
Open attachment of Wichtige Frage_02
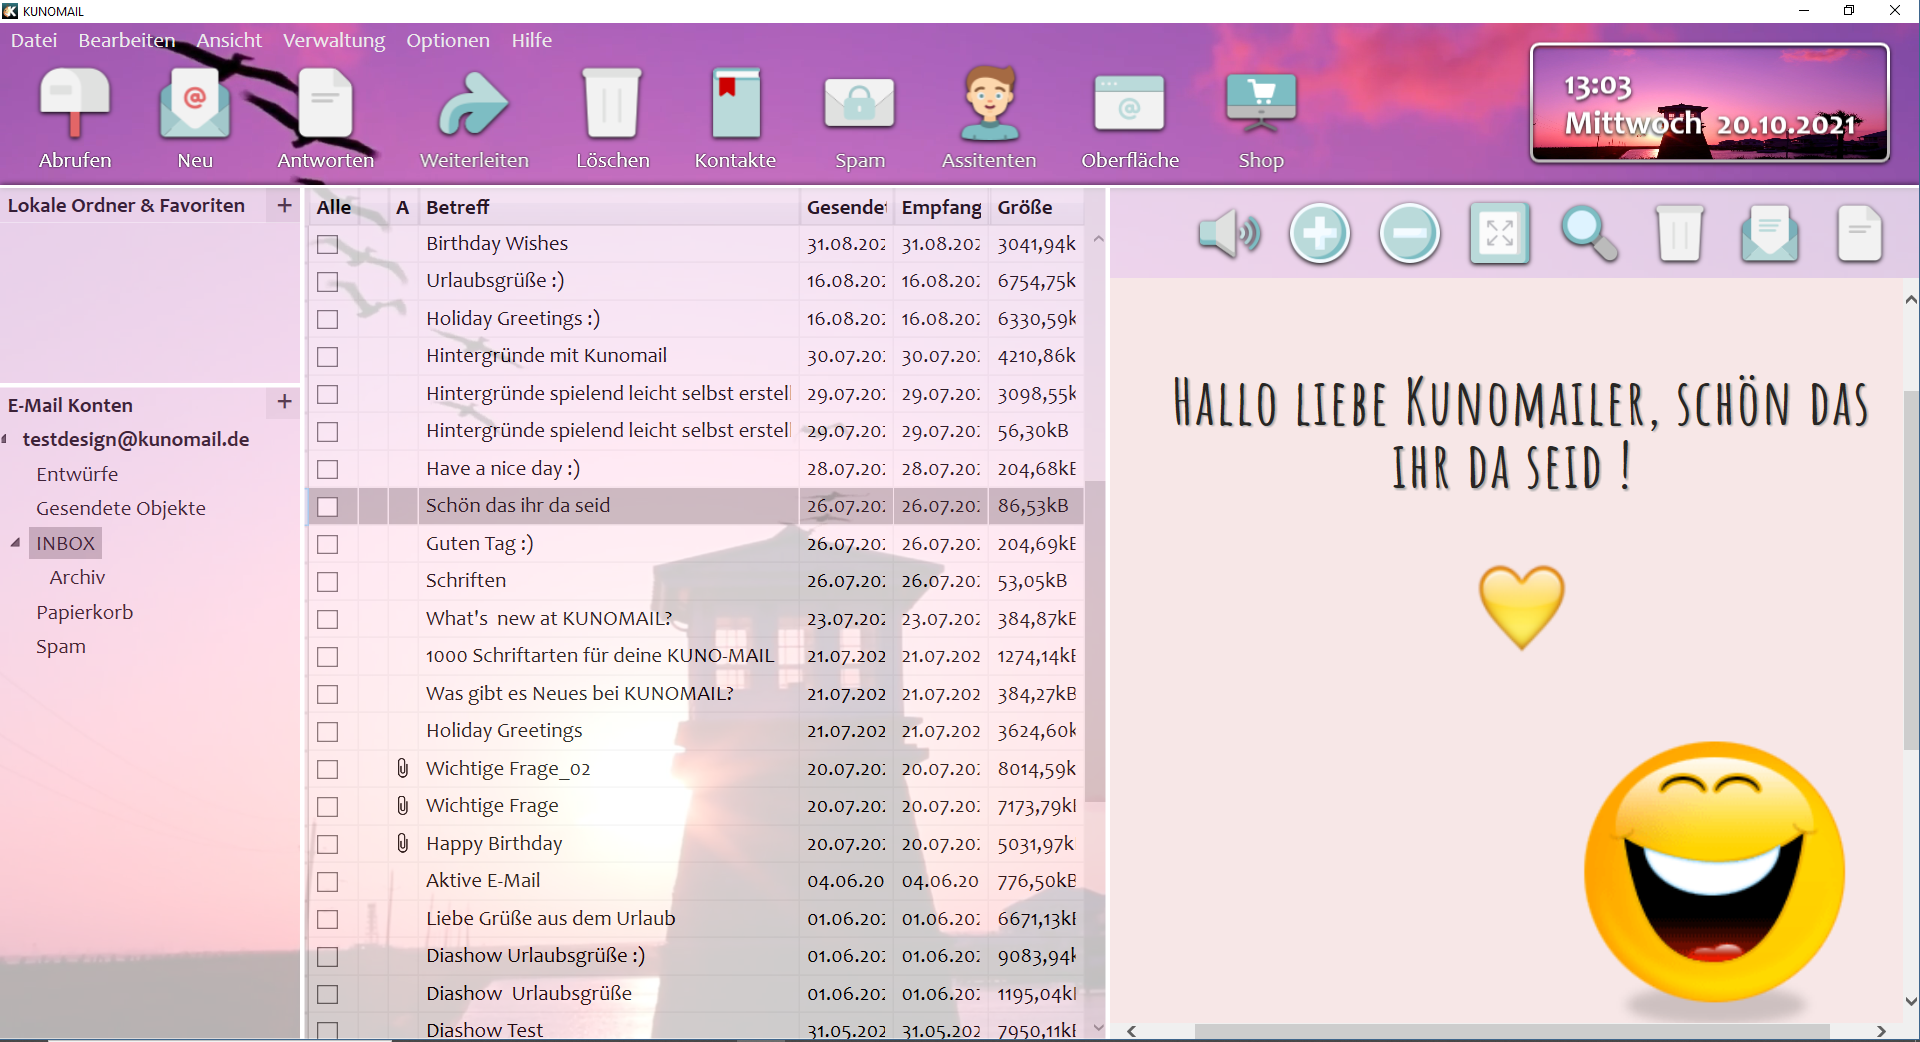tap(403, 768)
